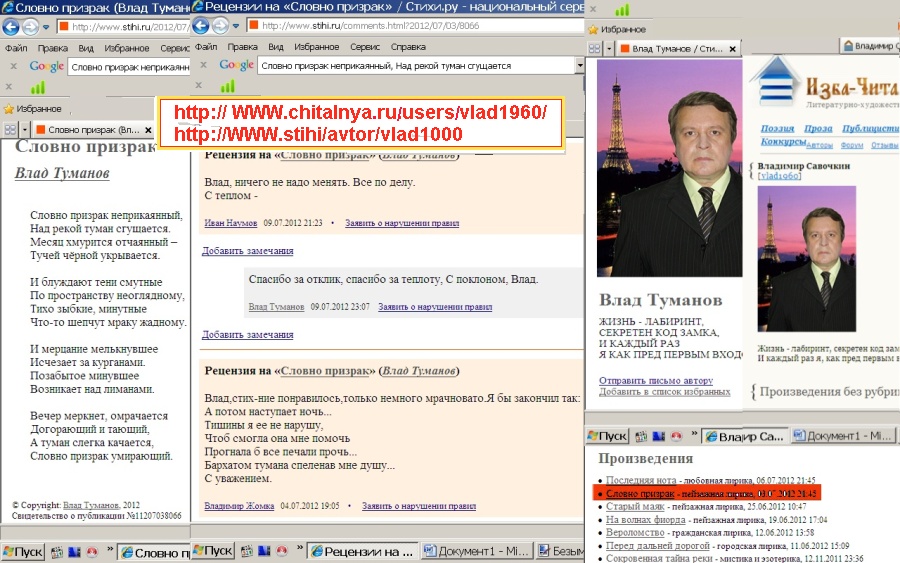Open Вид menu in the left window
This screenshot has width=900, height=563.
point(86,48)
